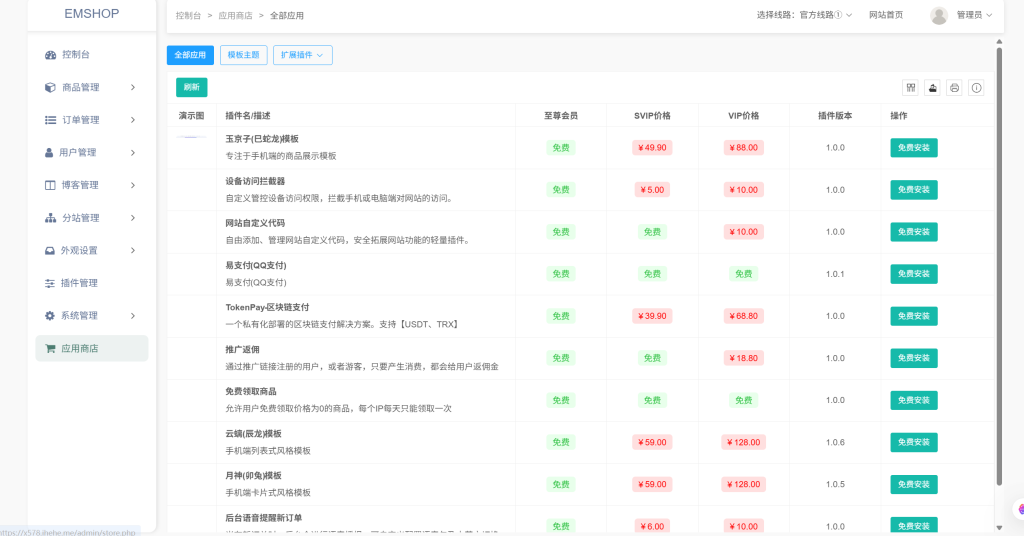
Task: Click the gear icon beside 系统管理
Action: 50,316
